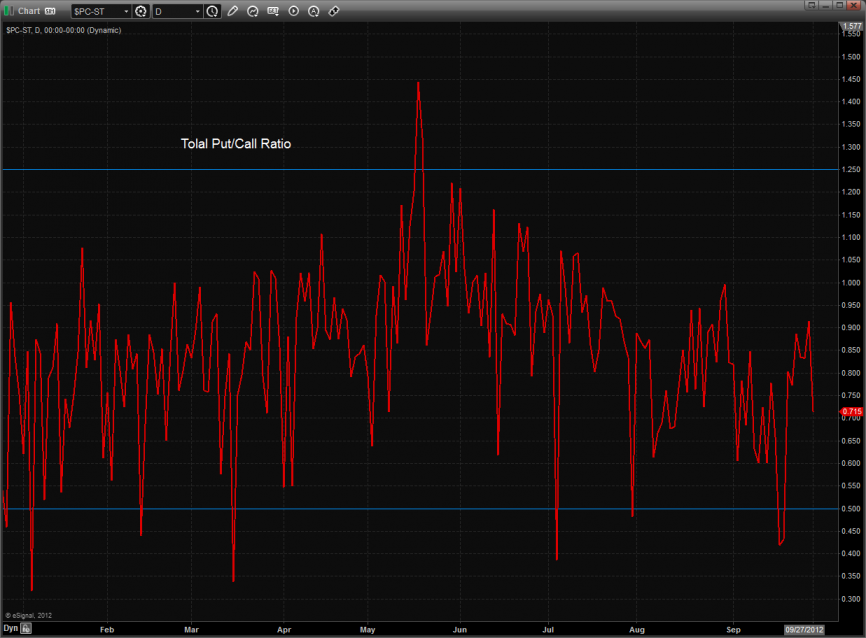Open the $PC-ST symbol dropdown

click(x=126, y=11)
